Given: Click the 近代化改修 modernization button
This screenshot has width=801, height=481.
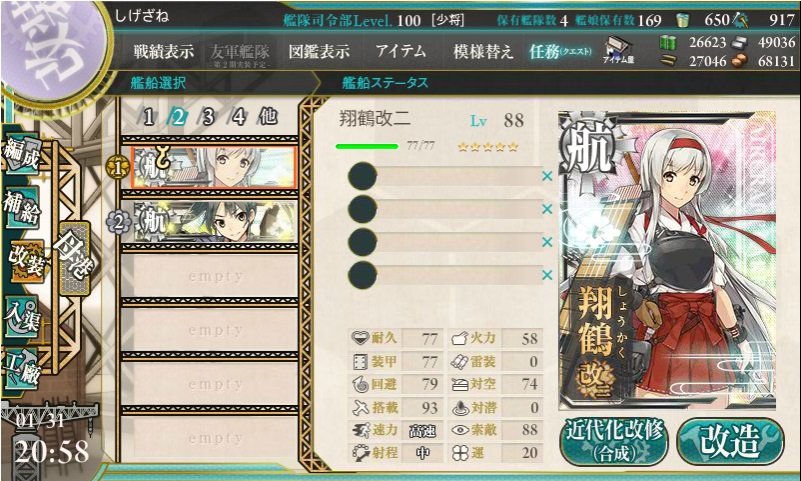Looking at the screenshot, I should pos(614,442).
